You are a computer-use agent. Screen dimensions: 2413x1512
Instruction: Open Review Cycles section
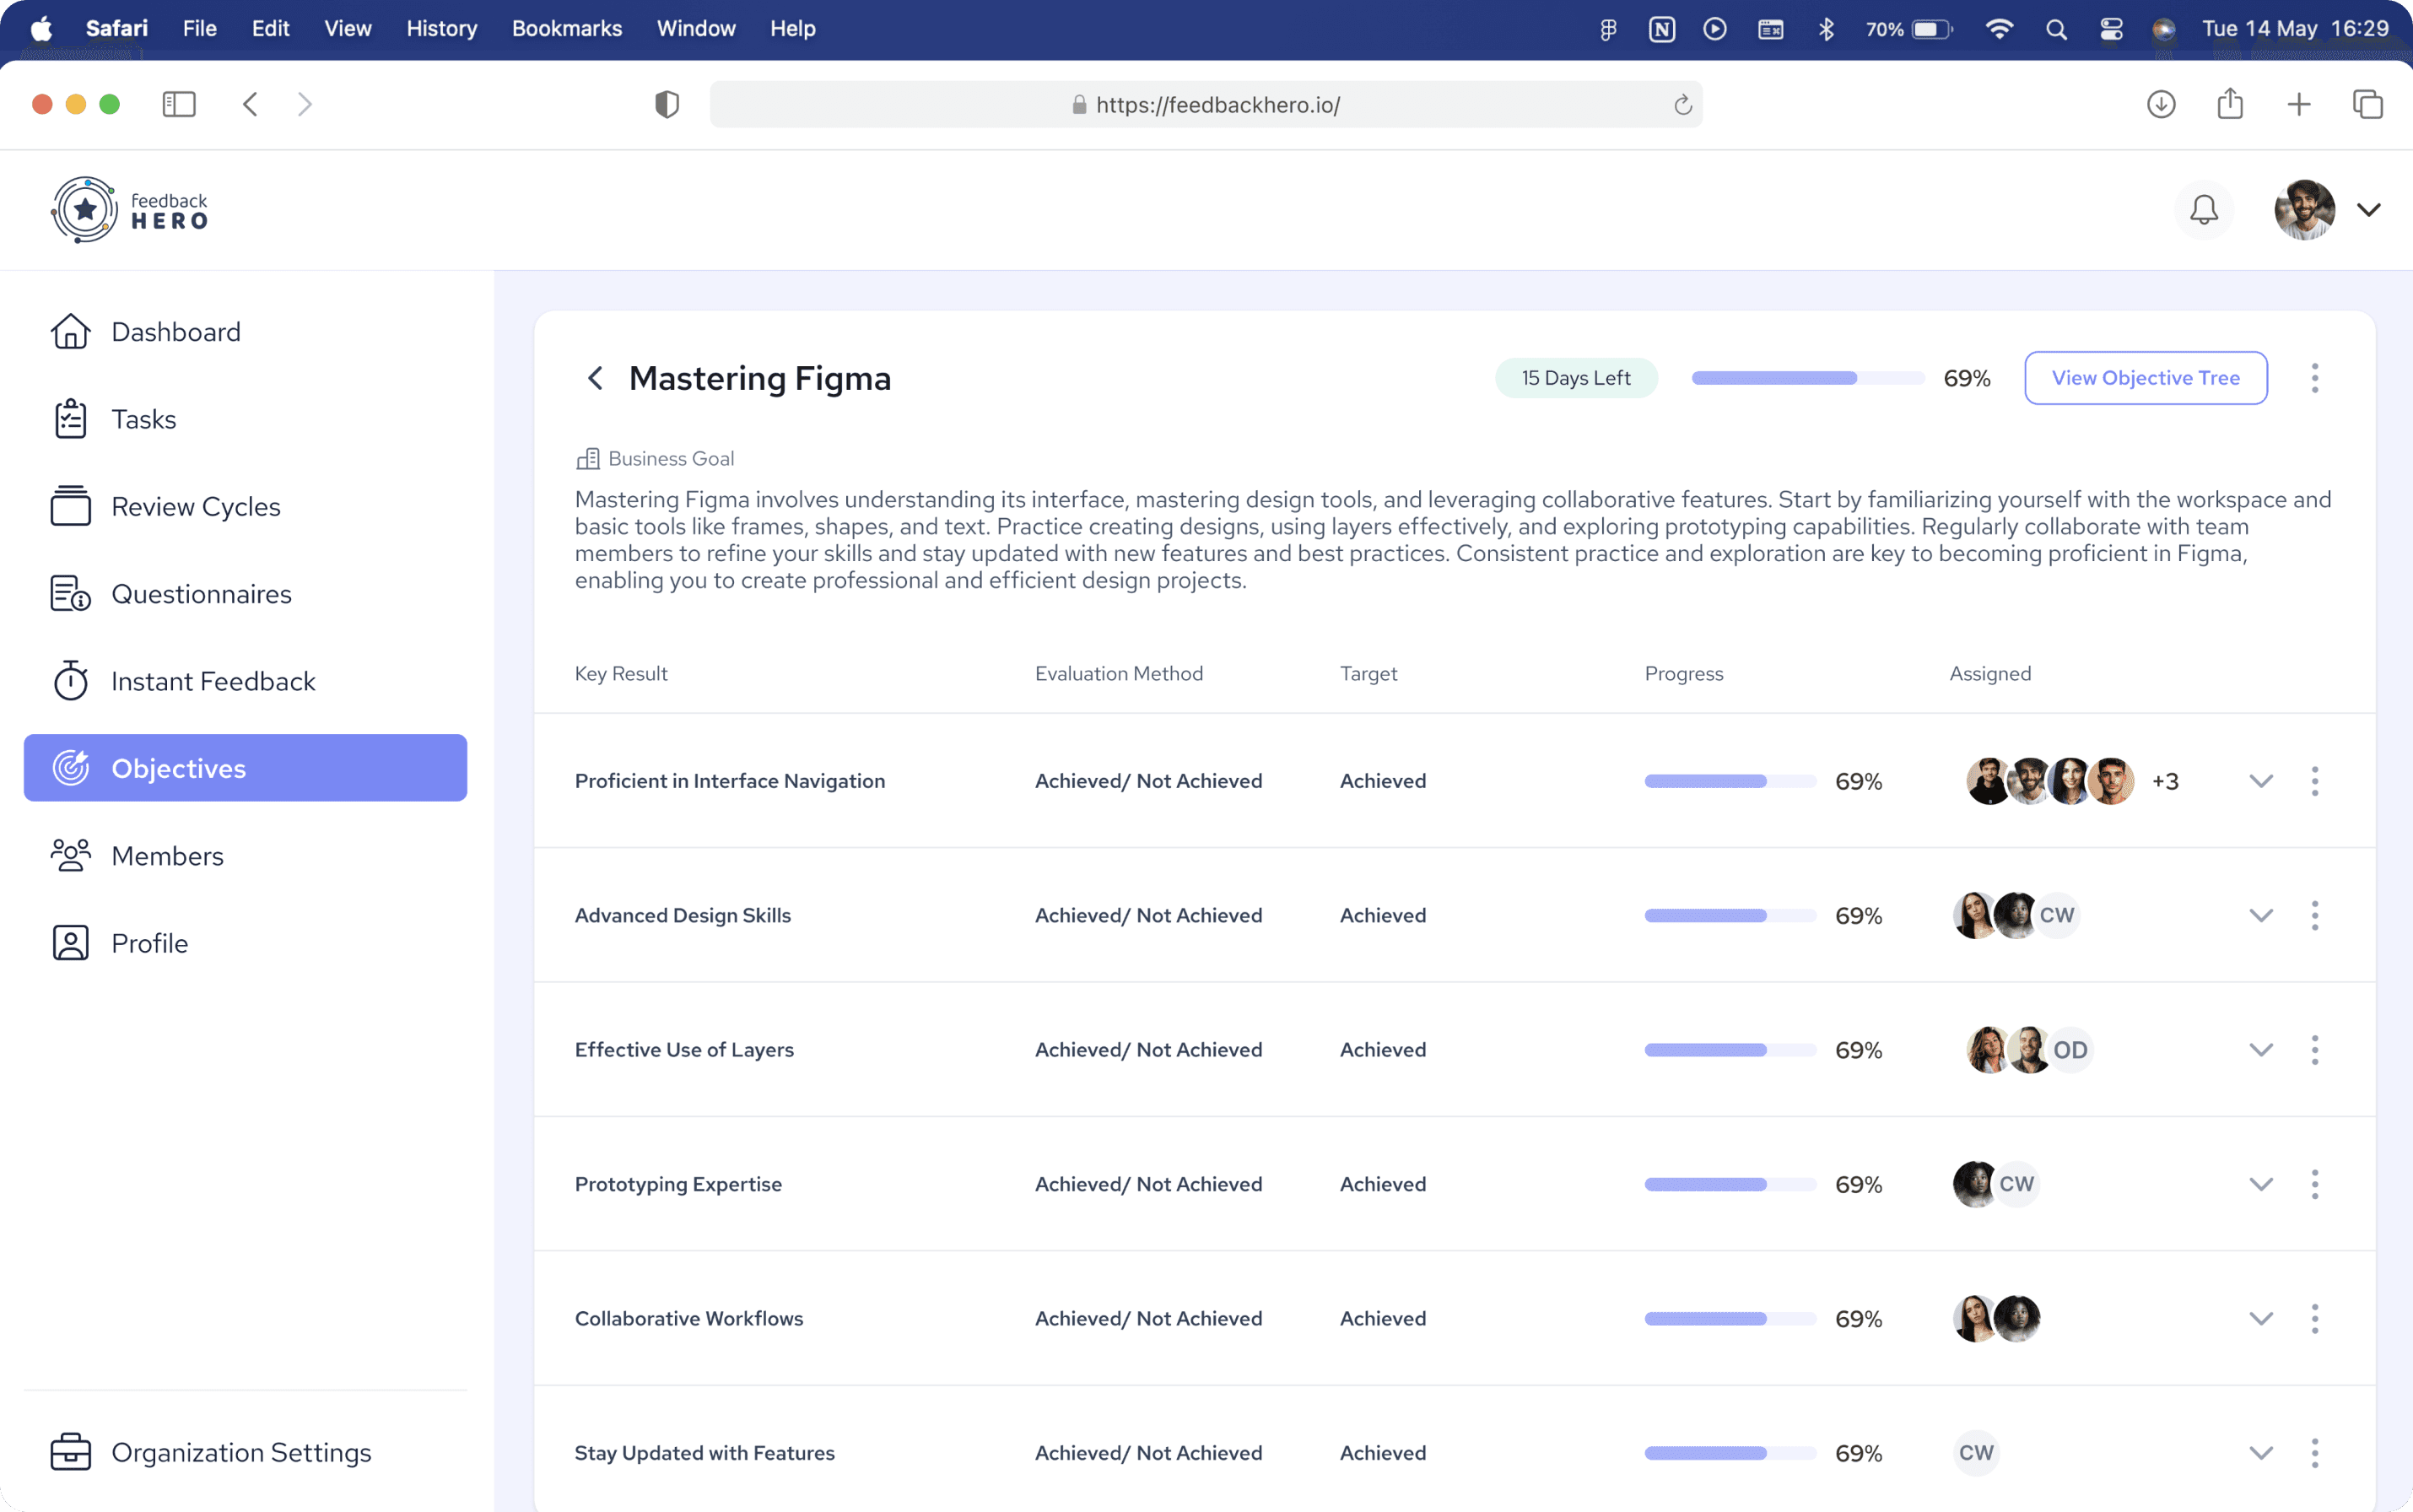click(x=245, y=506)
